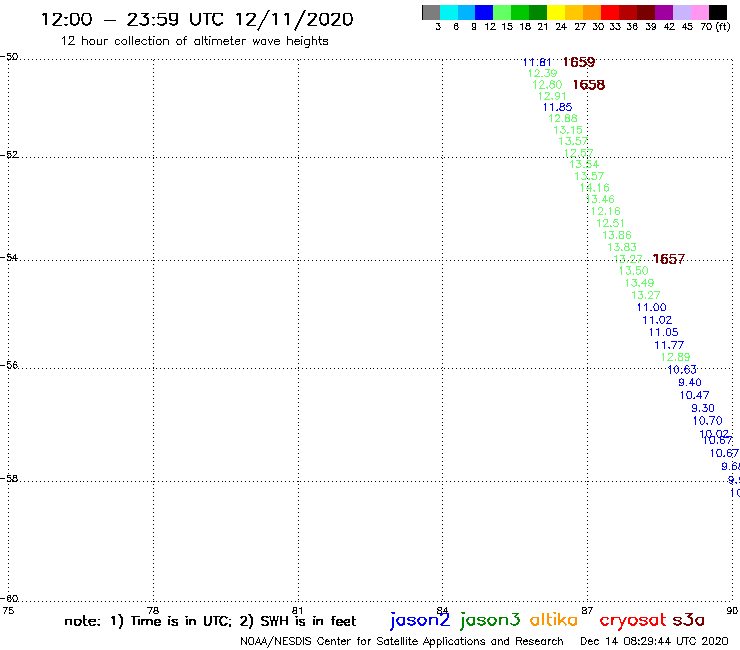This screenshot has width=740, height=650.
Task: Click the cyan swatch in the color scale
Action: [449, 12]
